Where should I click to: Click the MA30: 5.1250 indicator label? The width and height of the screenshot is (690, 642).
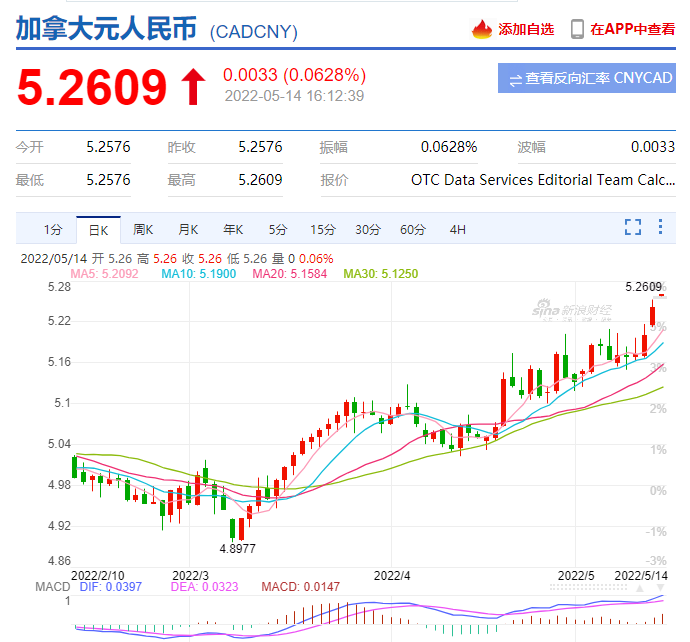[x=381, y=274]
